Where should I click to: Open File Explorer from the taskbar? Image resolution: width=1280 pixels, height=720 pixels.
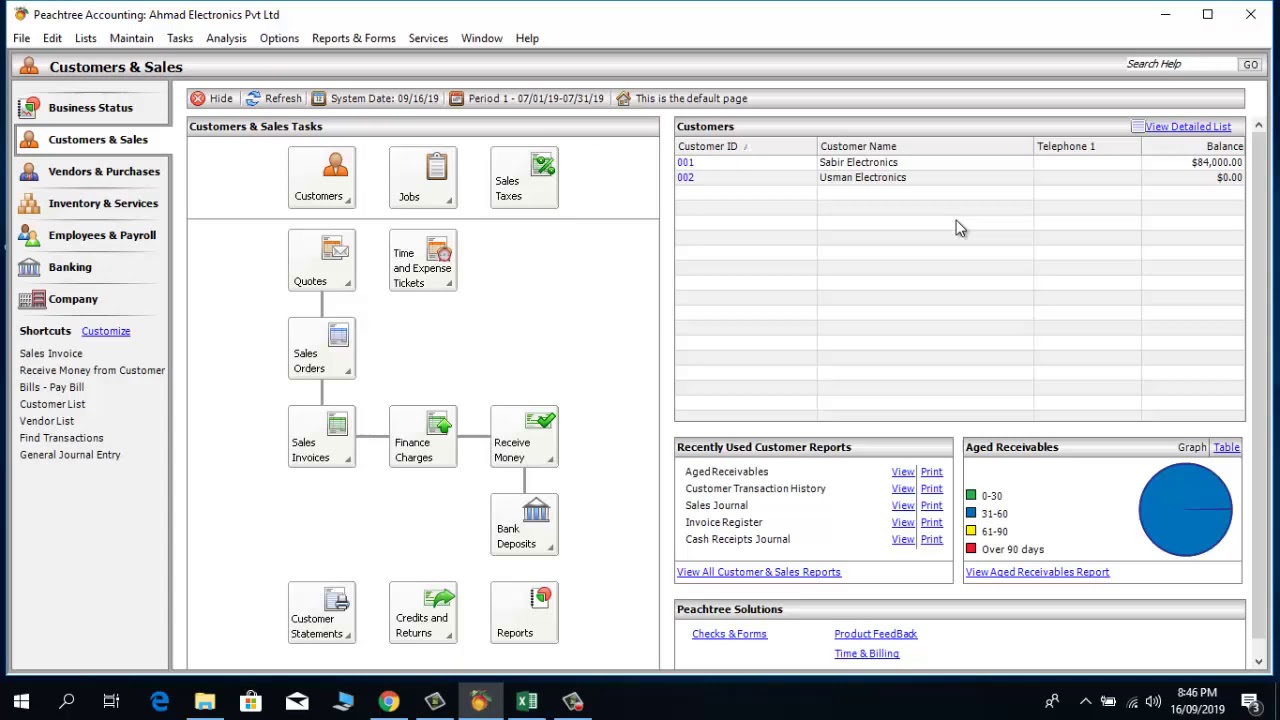[205, 701]
